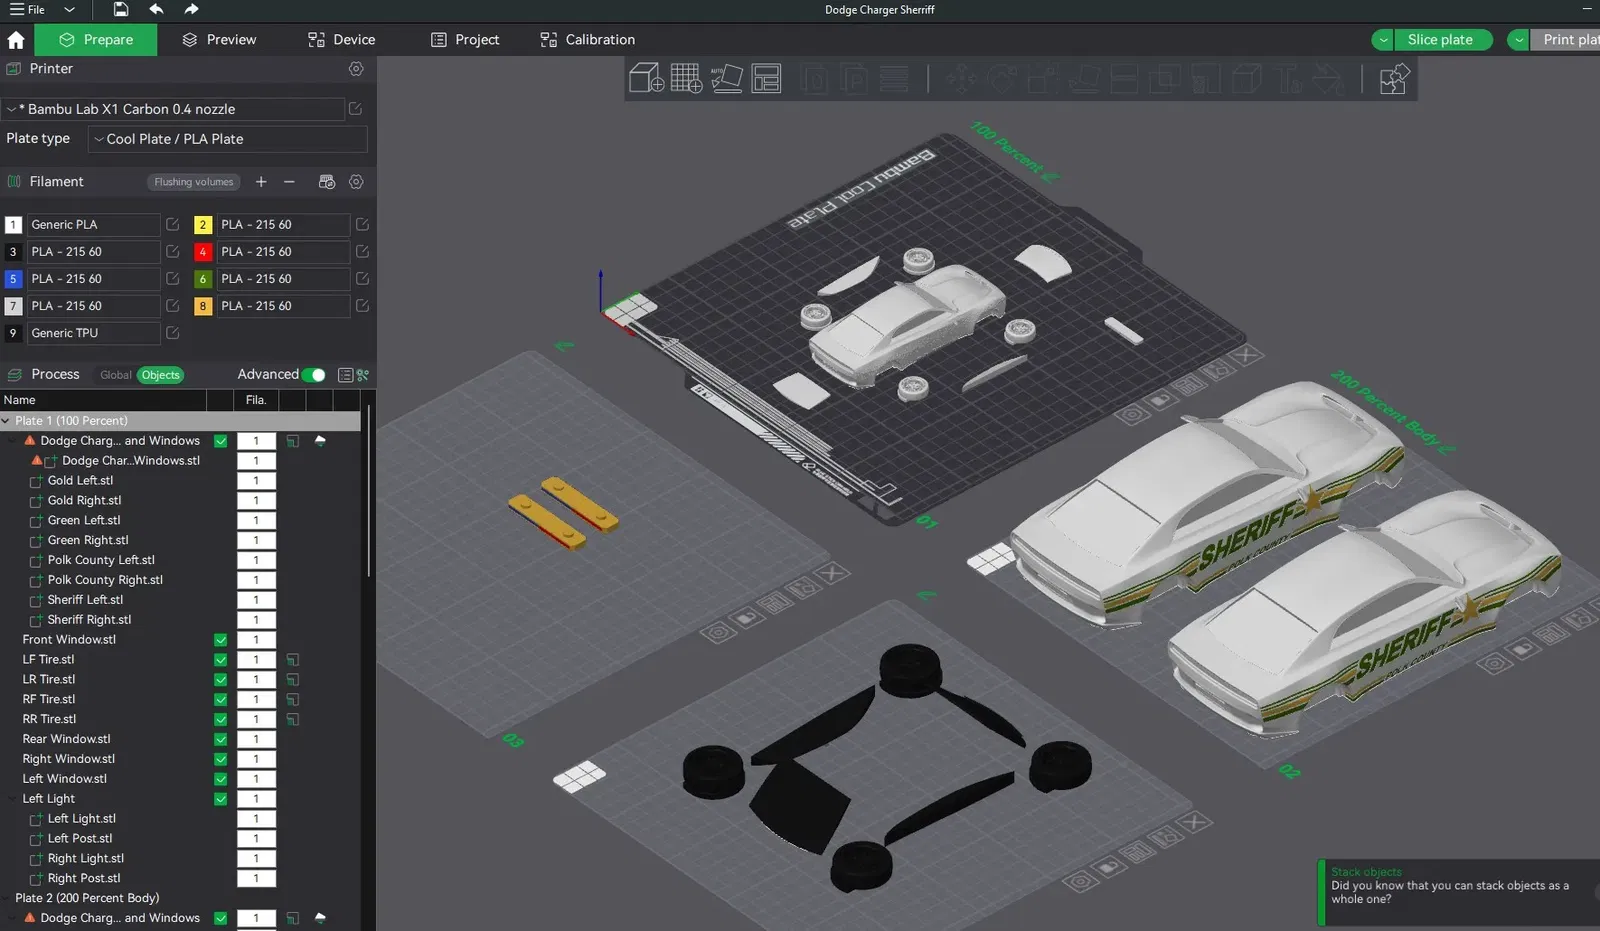Screen dimensions: 1600x931
Task: Open the Assembly view puzzle icon
Action: tap(1394, 78)
